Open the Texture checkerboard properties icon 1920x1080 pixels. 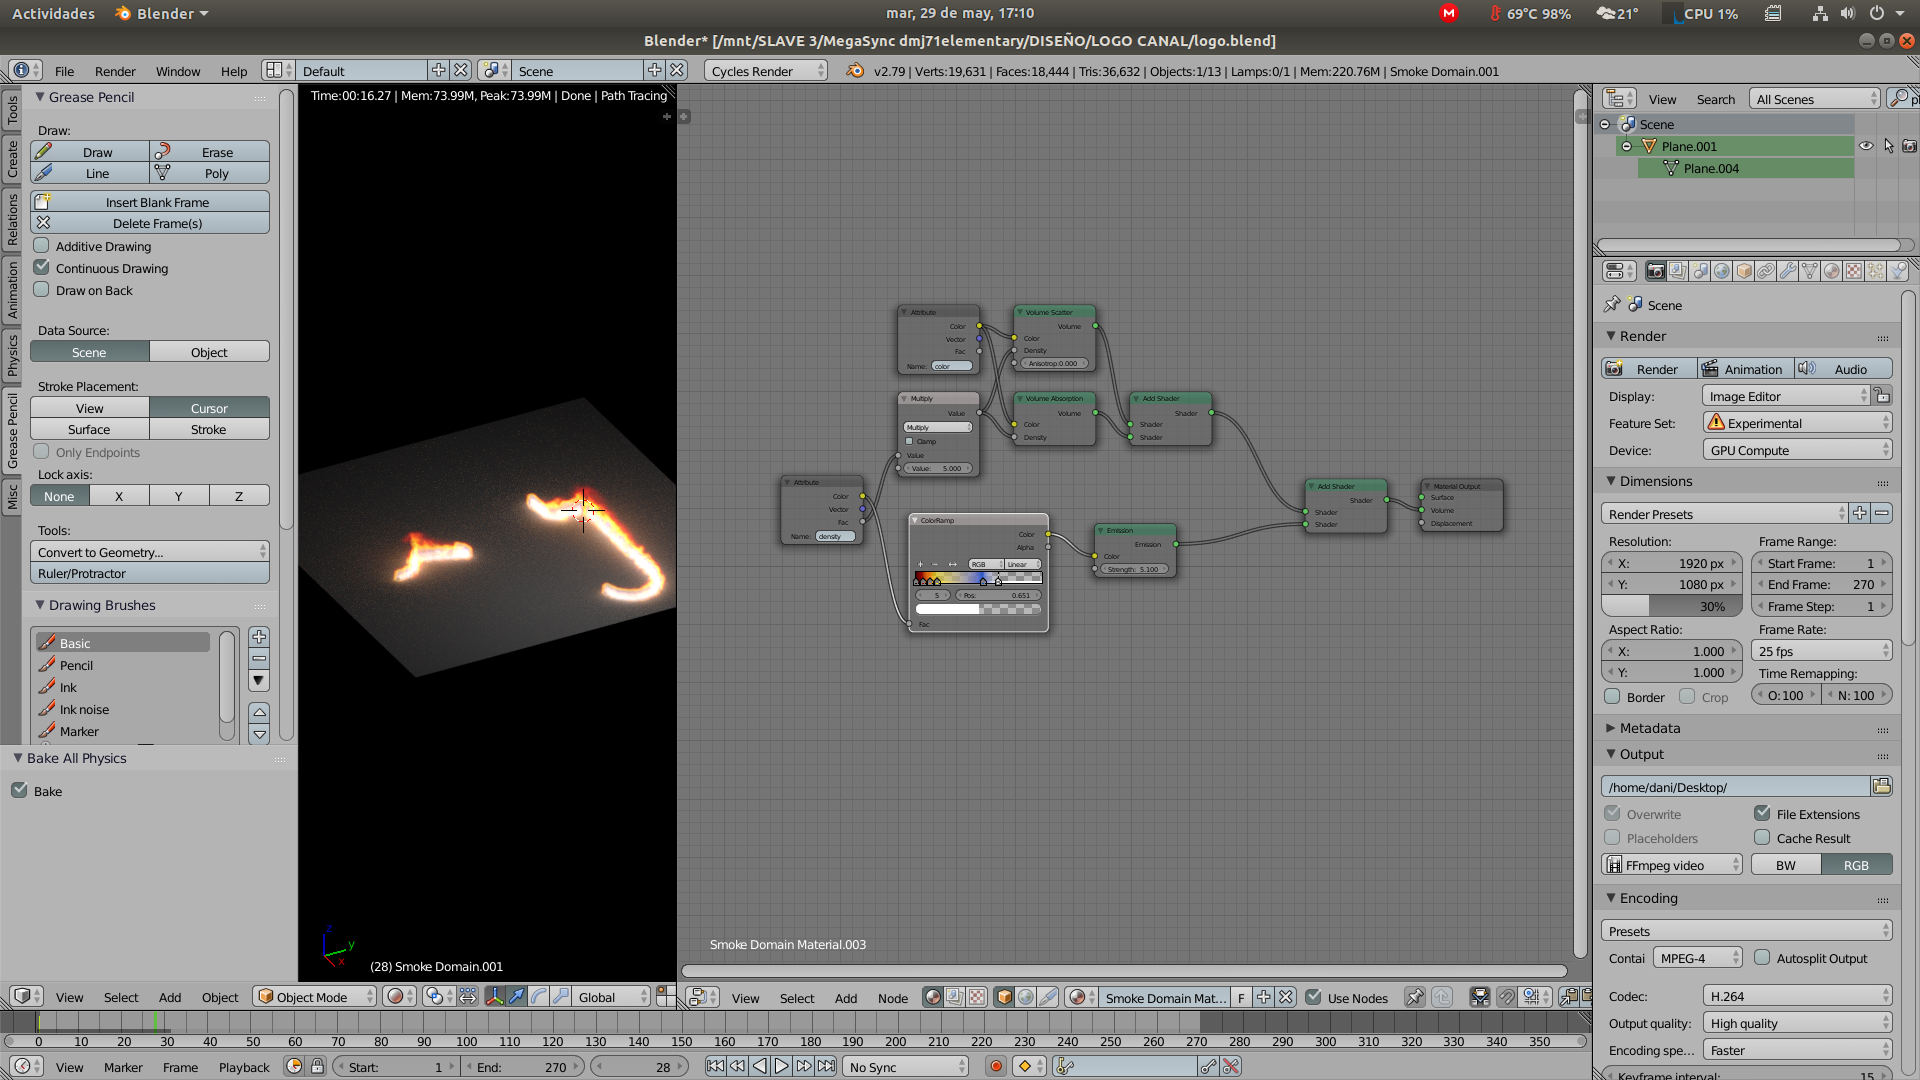click(1854, 271)
